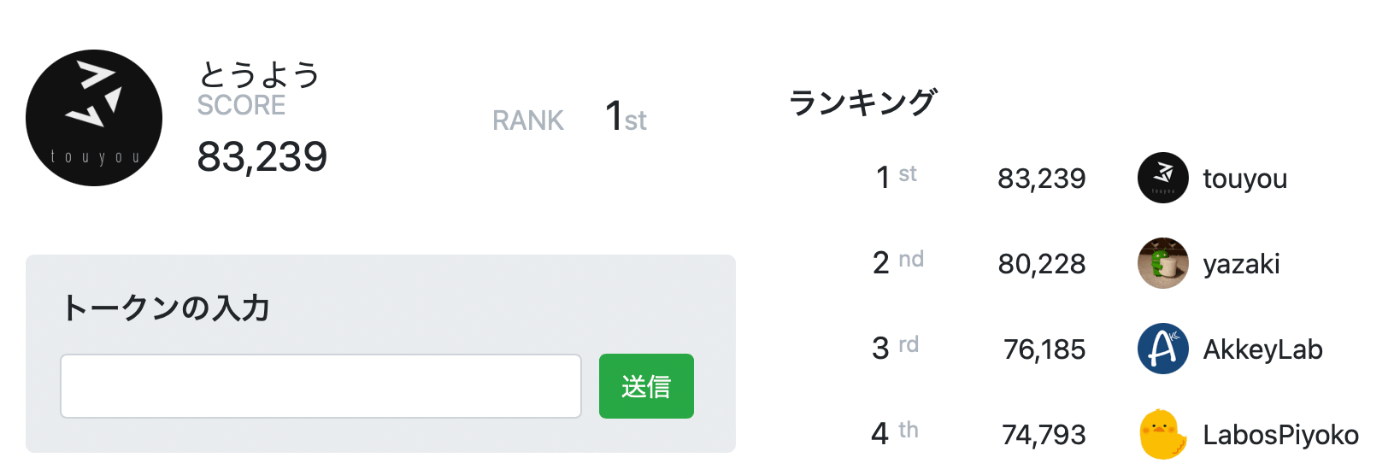Submit the token with the 送信 button
Viewport: 1400px width, 475px height.
[x=646, y=386]
